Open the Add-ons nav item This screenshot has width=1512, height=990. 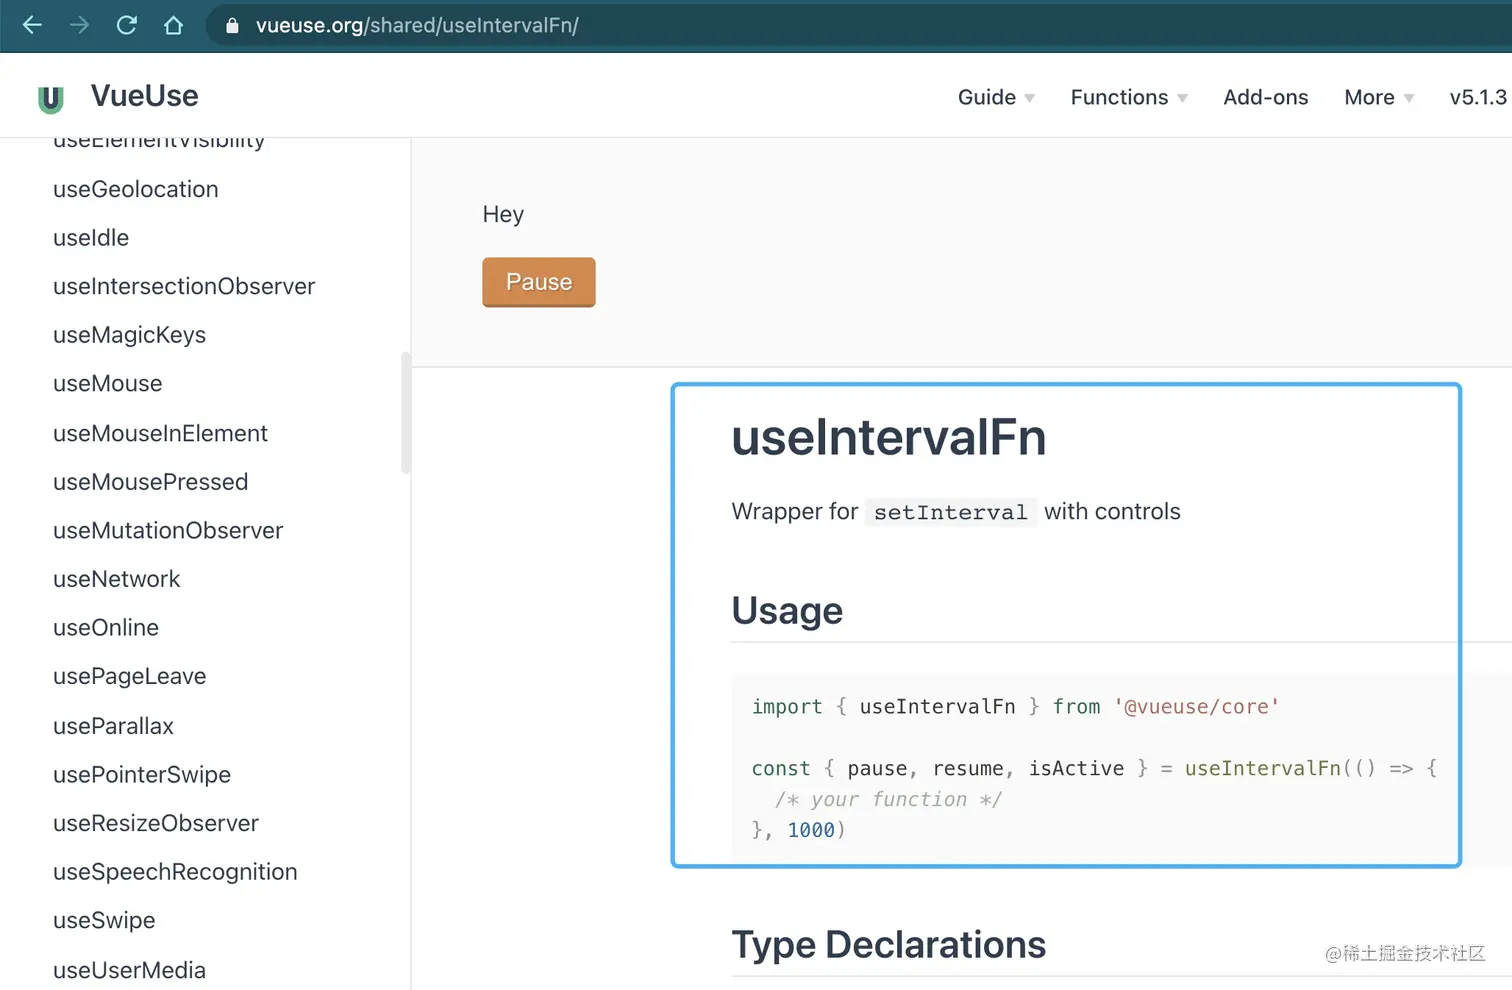pyautogui.click(x=1266, y=97)
